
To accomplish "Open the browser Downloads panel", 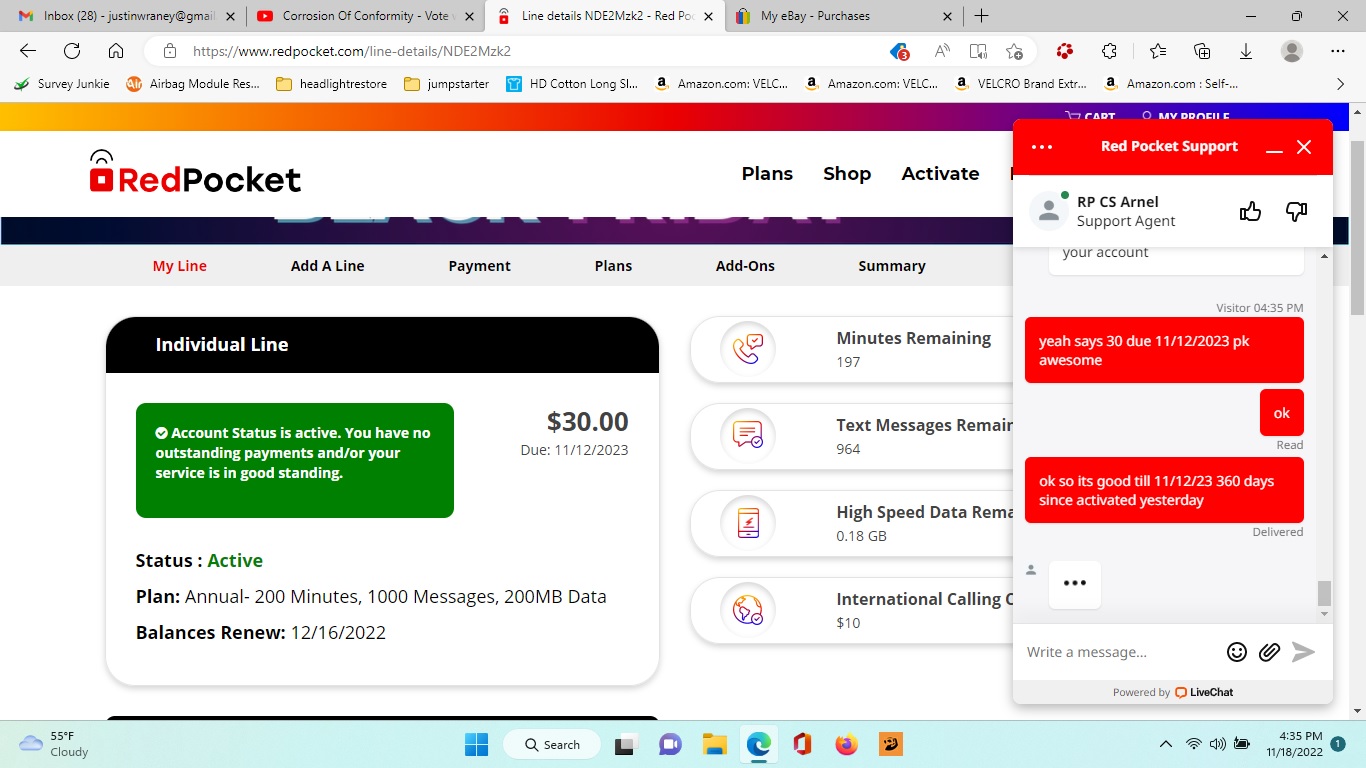I will pyautogui.click(x=1246, y=51).
